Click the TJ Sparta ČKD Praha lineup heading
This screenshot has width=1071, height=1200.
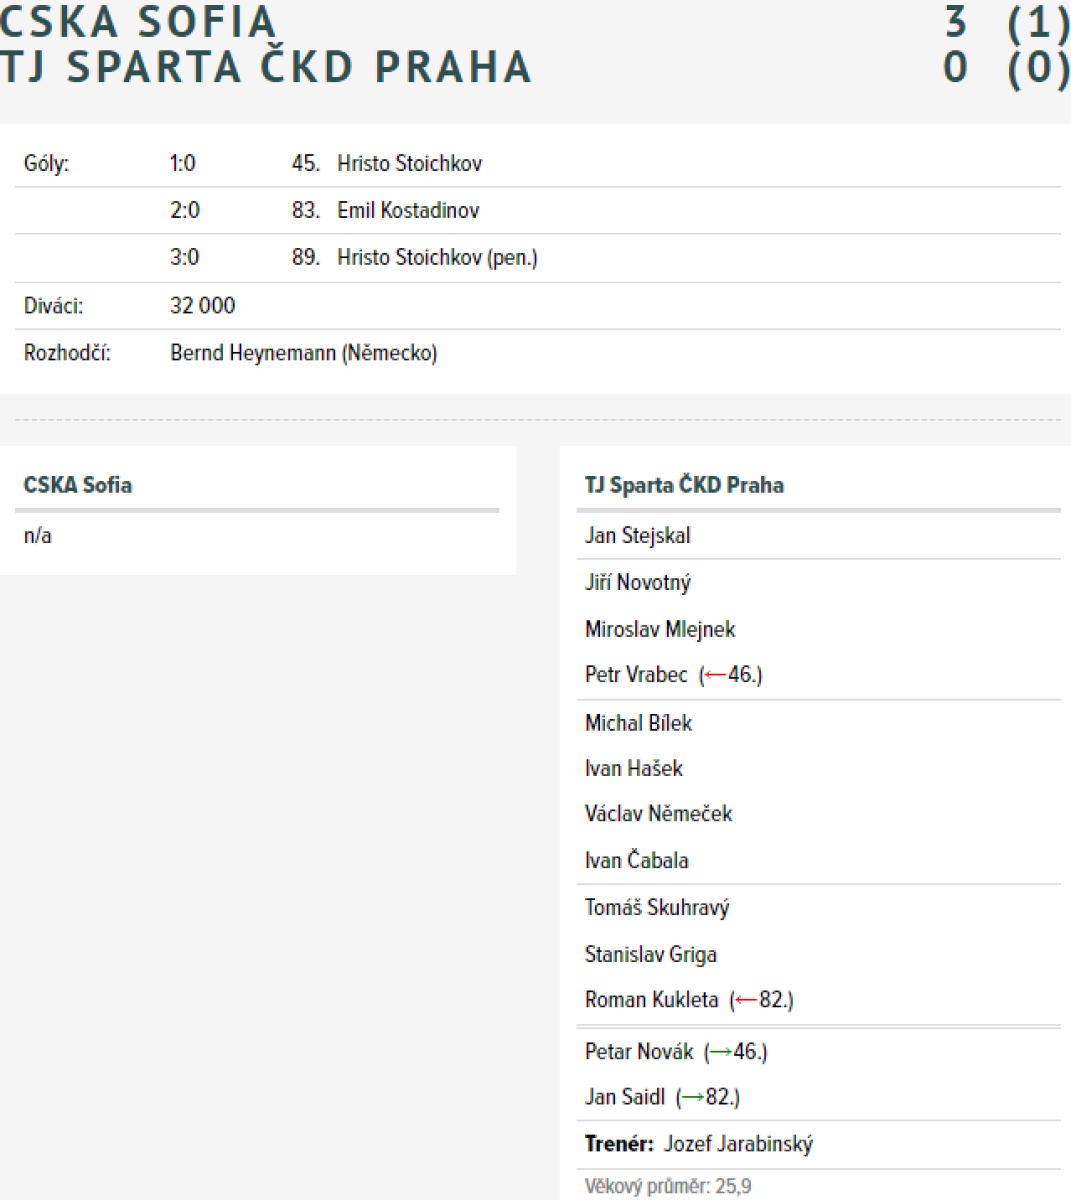(684, 485)
